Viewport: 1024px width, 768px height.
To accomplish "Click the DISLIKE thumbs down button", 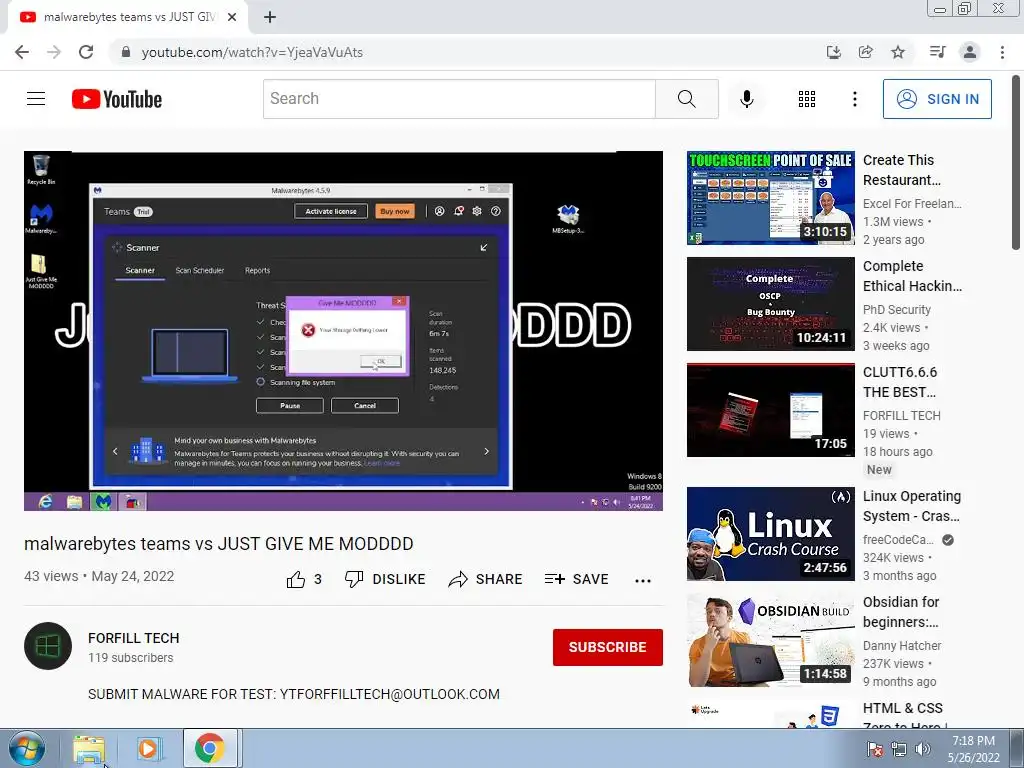I will point(385,579).
